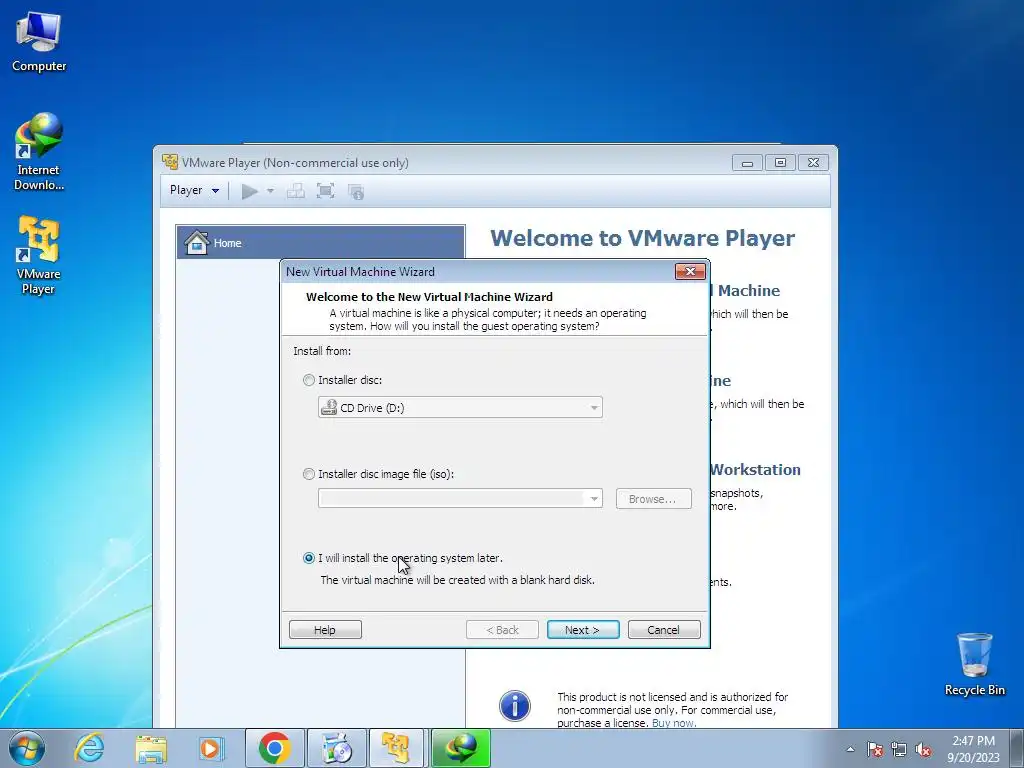The image size is (1024, 768).
Task: Click the VMware Player title bar icon
Action: click(x=170, y=162)
